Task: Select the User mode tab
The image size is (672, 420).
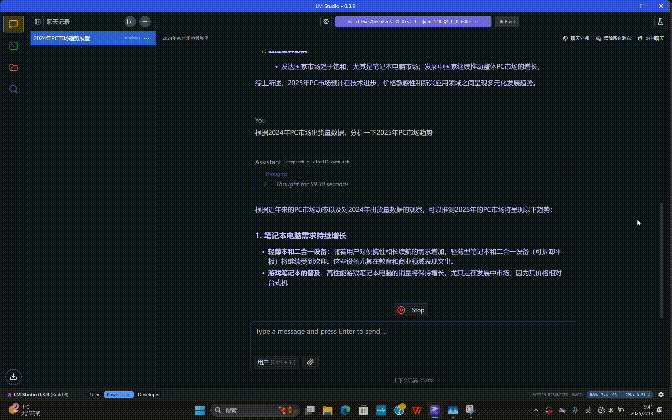Action: [94, 395]
